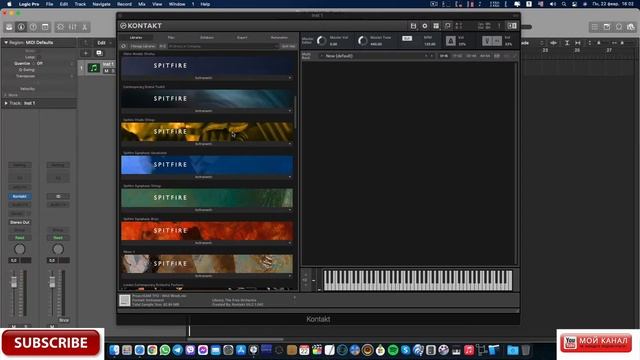Toggle Logic Inspector button in control bar

coord(21,27)
